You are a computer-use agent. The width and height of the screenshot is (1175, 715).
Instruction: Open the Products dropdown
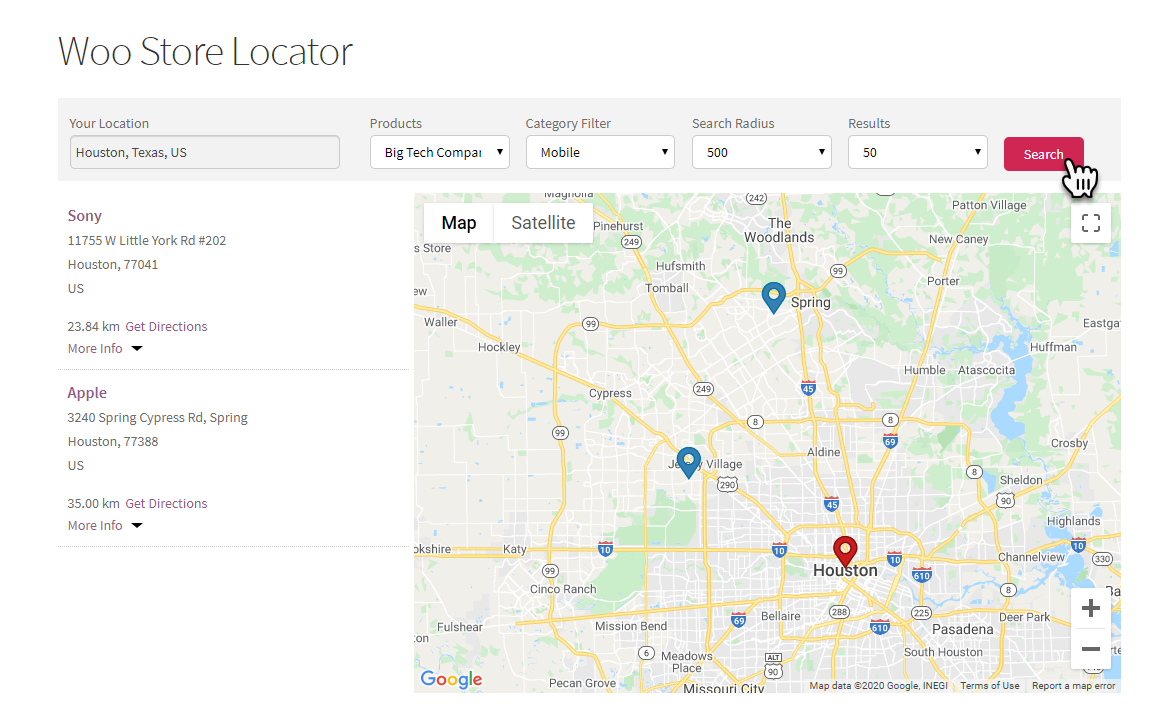tap(439, 152)
